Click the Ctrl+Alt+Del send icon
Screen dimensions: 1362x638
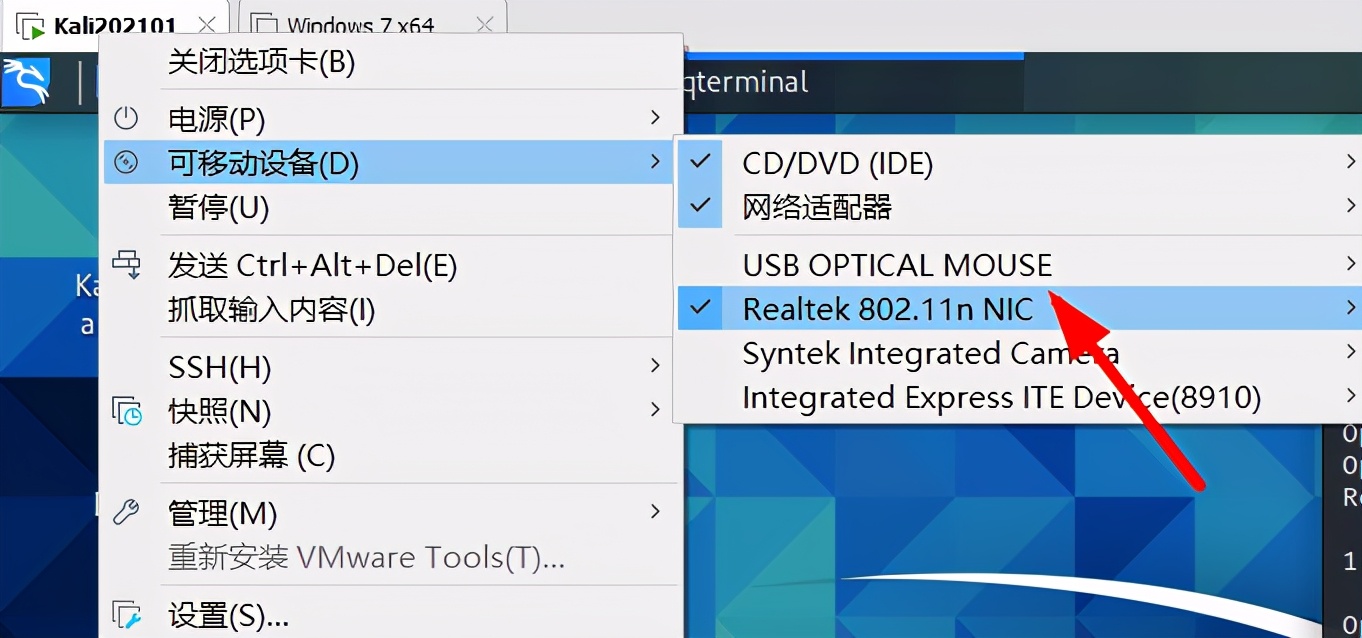click(x=126, y=264)
